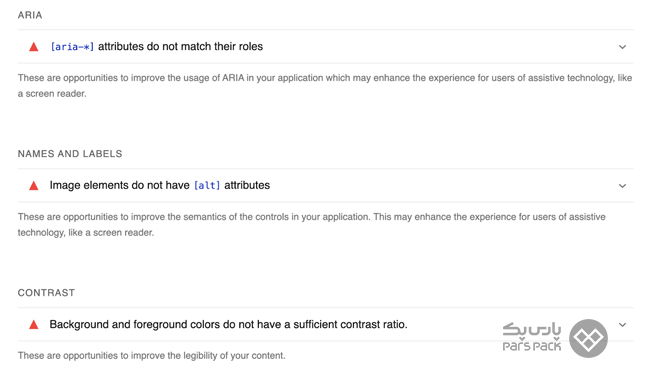Click the ParsPack text logo watermark
The image size is (648, 372).
[532, 337]
